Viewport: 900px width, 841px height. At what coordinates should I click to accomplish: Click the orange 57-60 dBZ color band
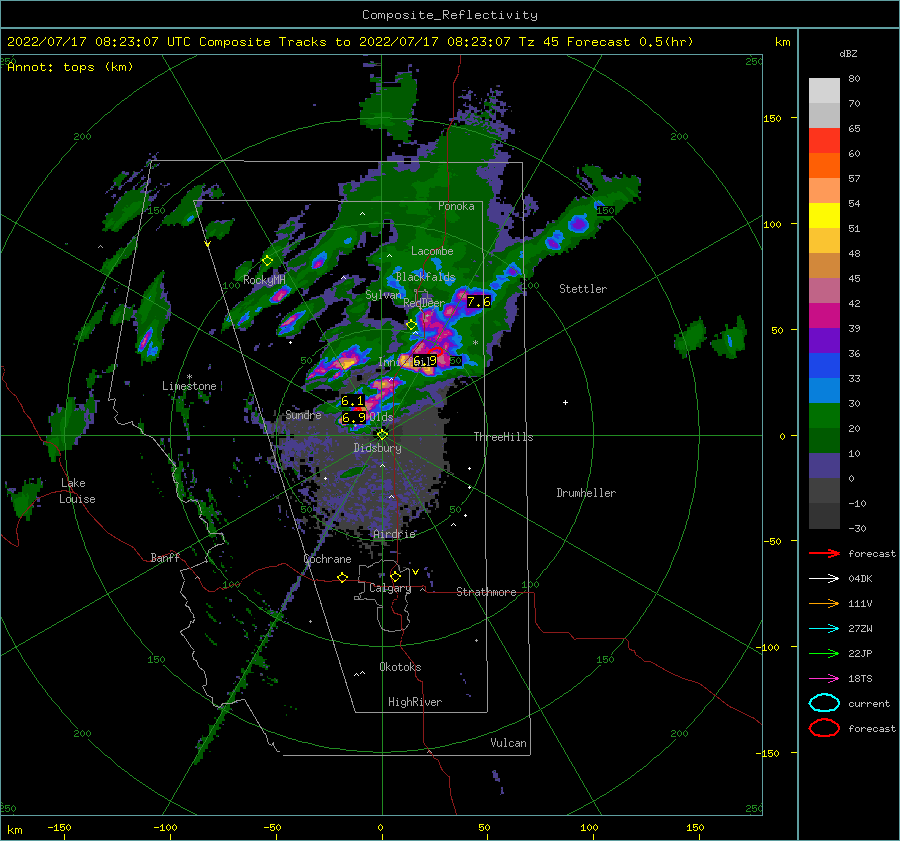[824, 166]
